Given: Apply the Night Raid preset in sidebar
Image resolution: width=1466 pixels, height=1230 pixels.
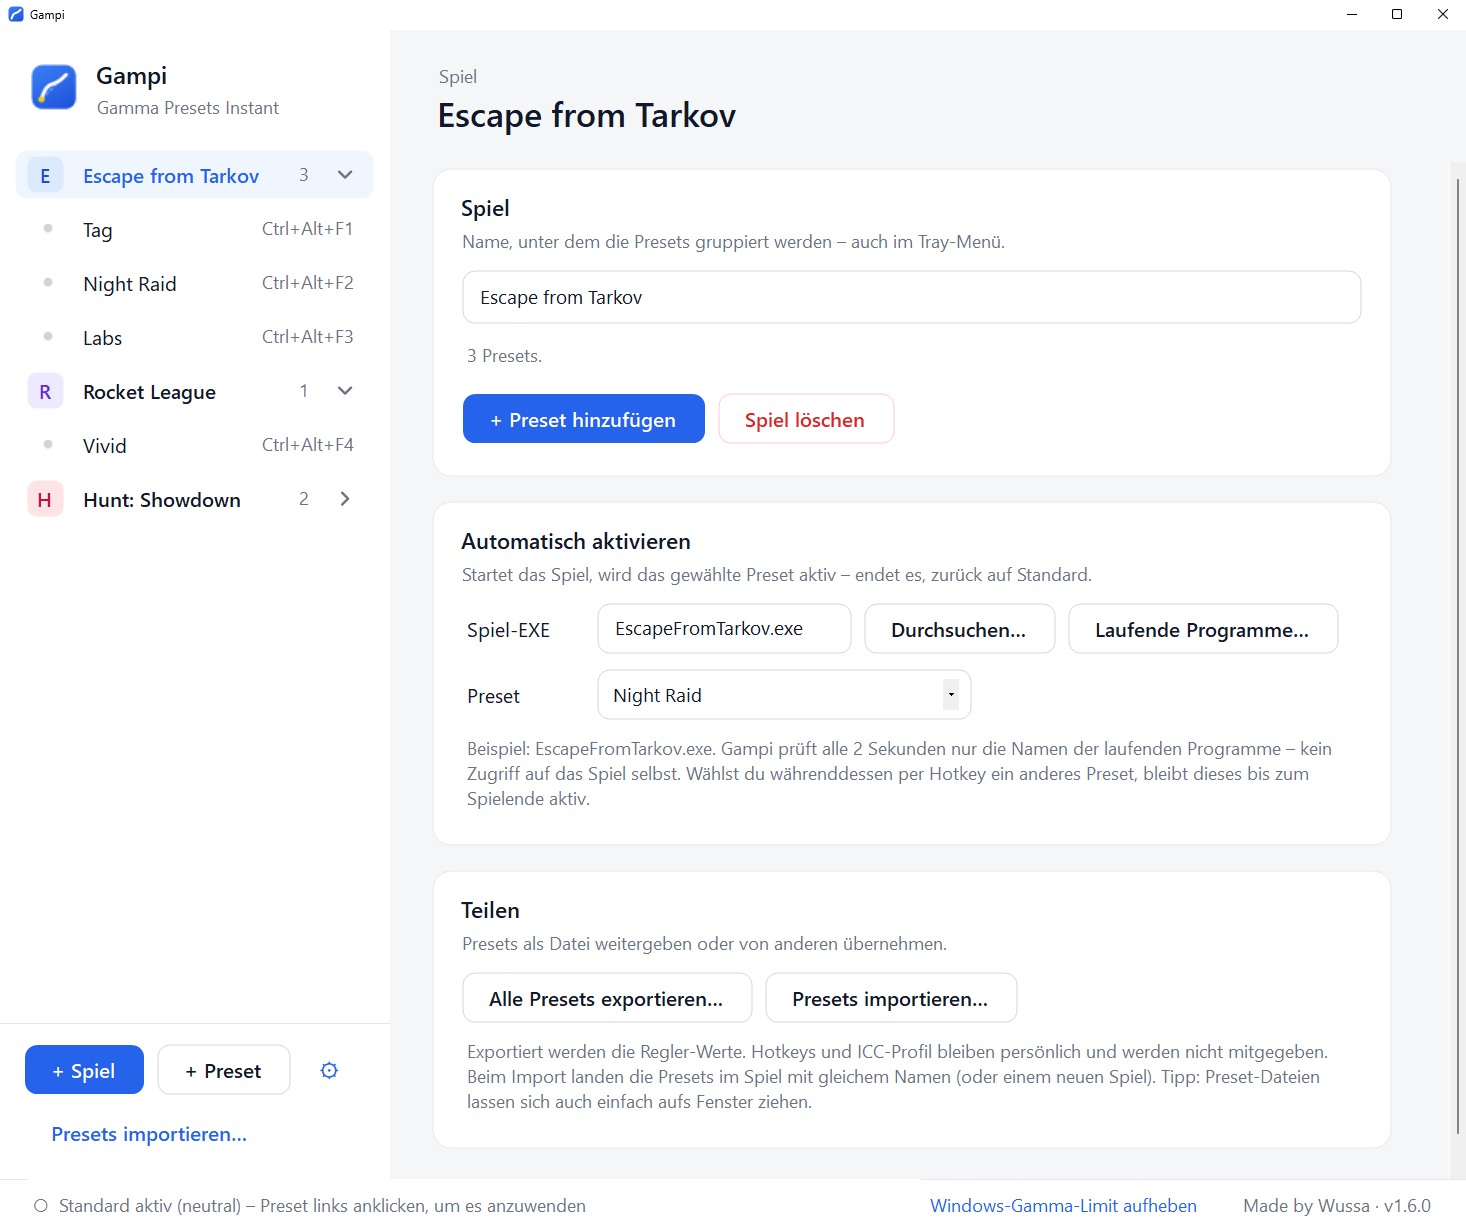Looking at the screenshot, I should [195, 284].
